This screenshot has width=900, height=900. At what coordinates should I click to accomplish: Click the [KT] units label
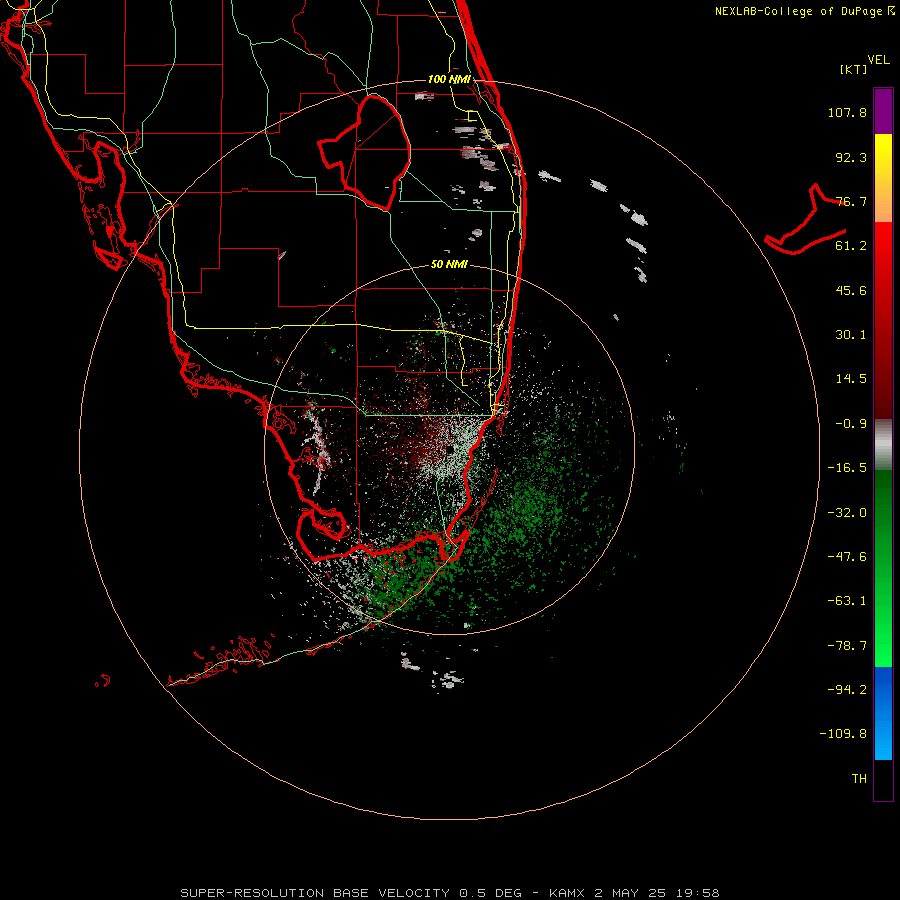tap(853, 69)
